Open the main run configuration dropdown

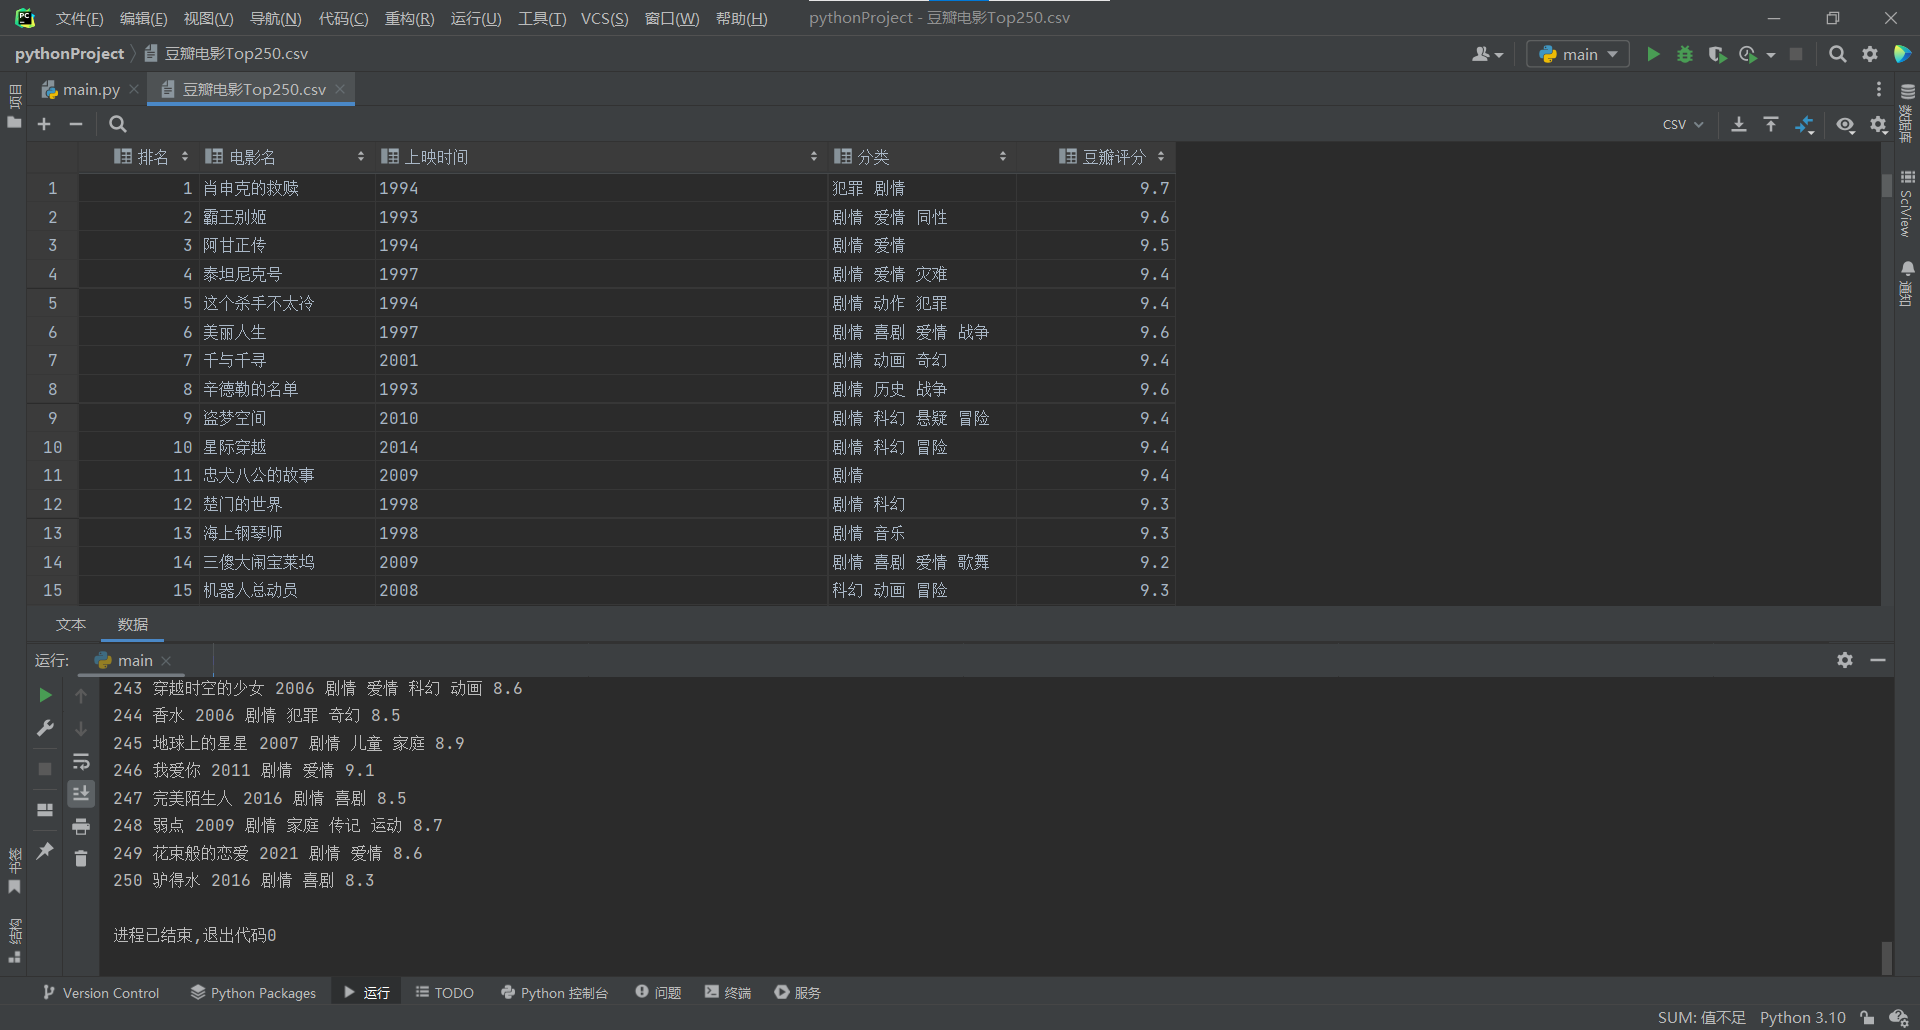pyautogui.click(x=1578, y=54)
